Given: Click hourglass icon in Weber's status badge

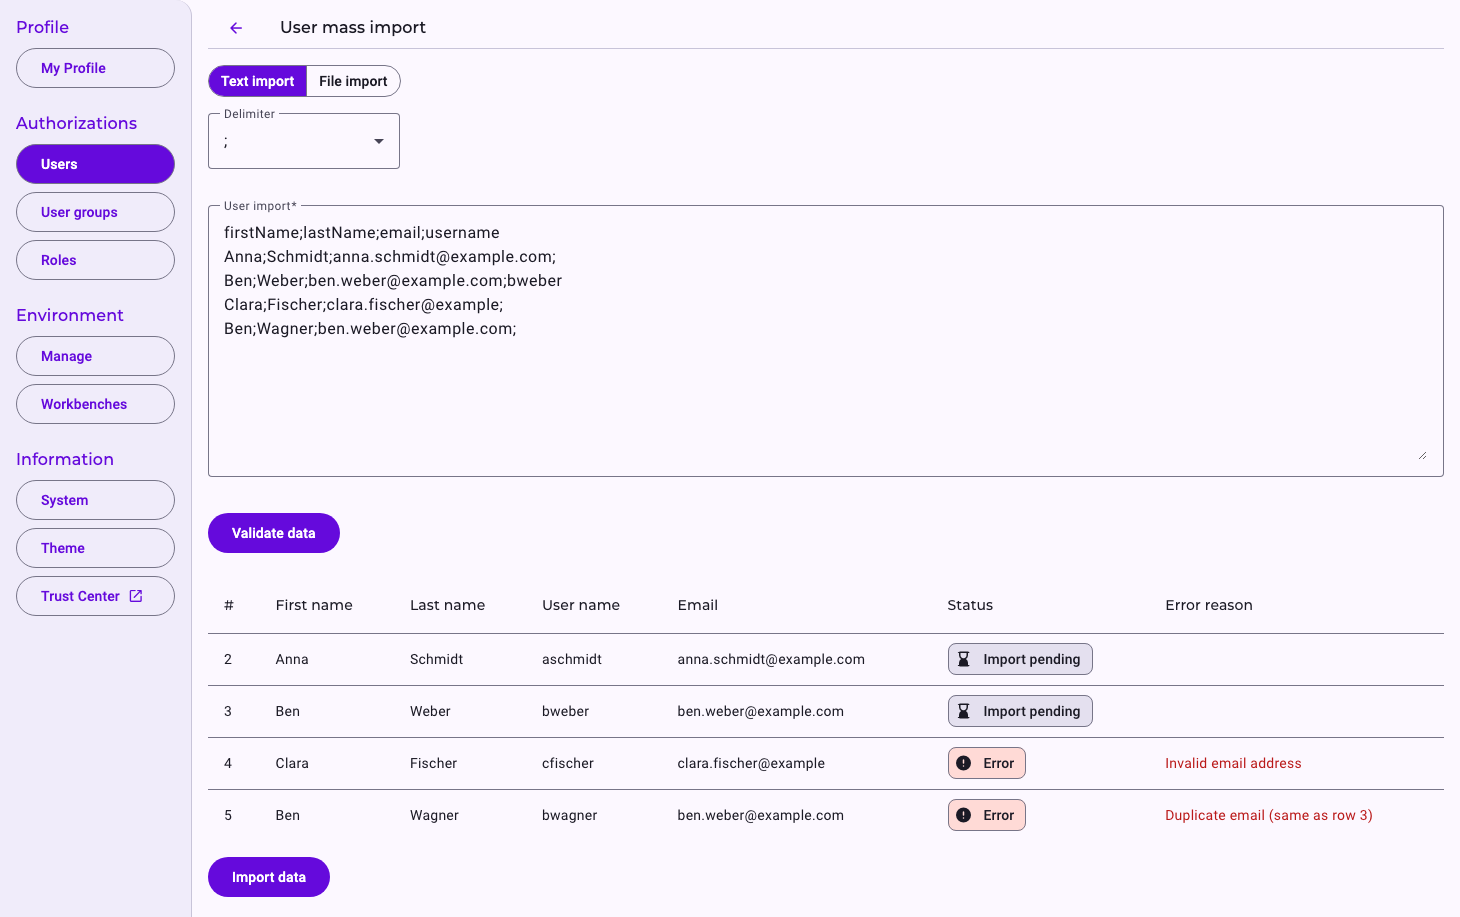Looking at the screenshot, I should (x=964, y=711).
